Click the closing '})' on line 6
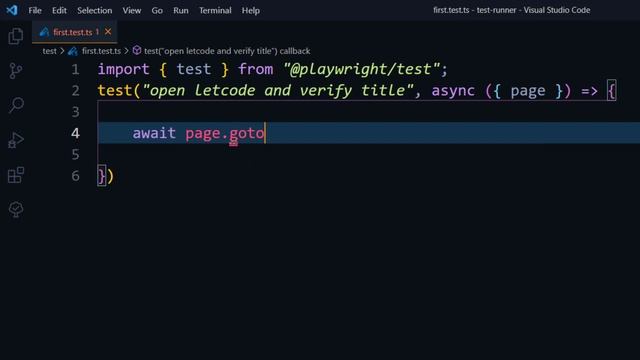This screenshot has height=360, width=640. (105, 176)
